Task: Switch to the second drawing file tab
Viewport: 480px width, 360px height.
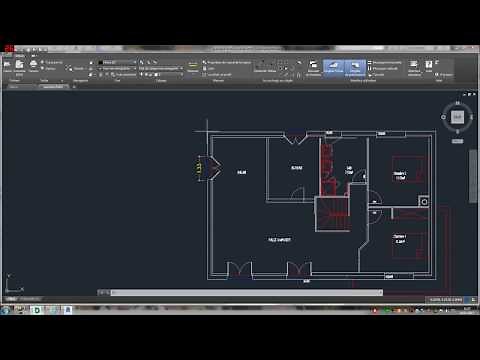Action: pyautogui.click(x=54, y=86)
